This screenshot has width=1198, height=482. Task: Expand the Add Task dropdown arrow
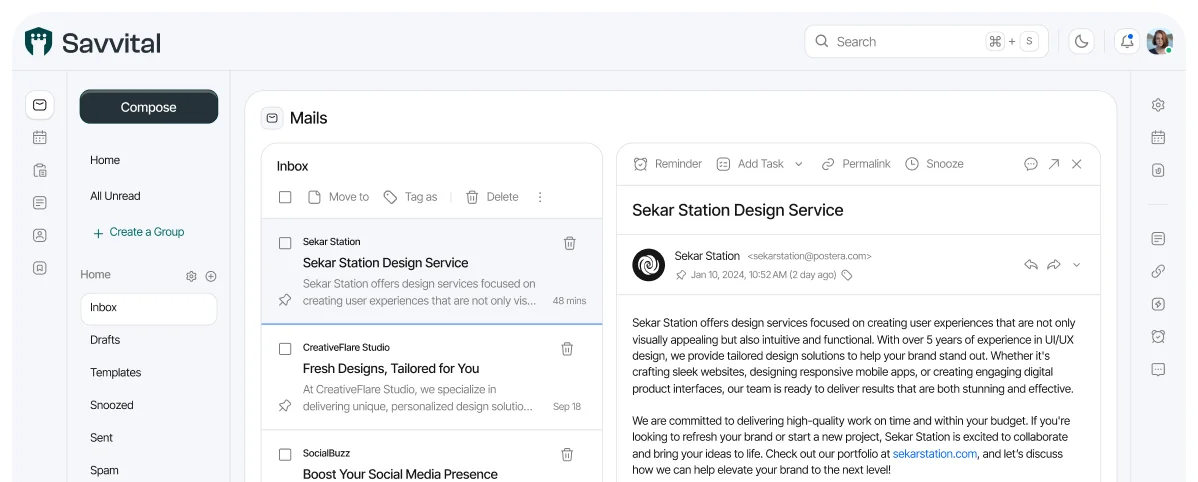(799, 164)
